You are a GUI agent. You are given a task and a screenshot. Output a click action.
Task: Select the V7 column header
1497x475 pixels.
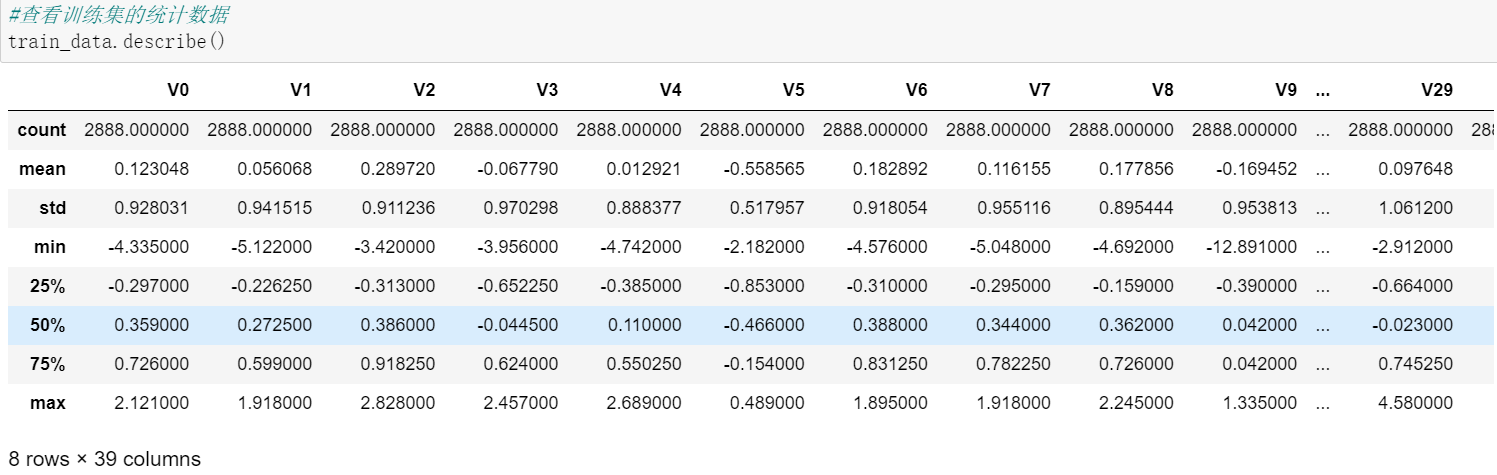click(1039, 90)
